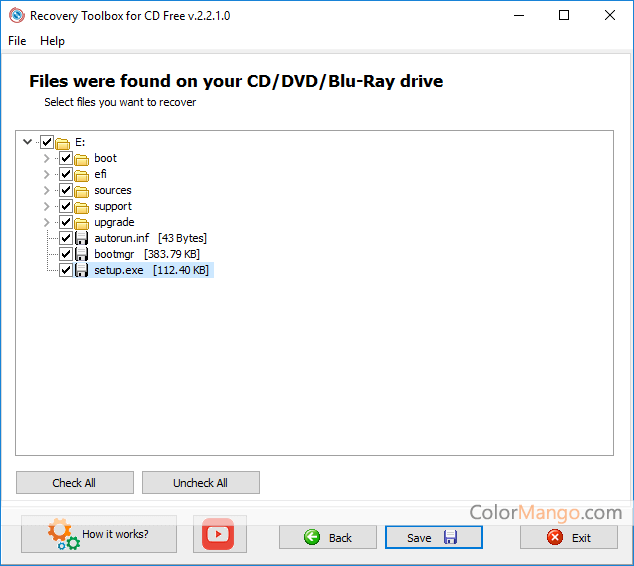Expand the support folder tree node
The width and height of the screenshot is (634, 566).
tap(46, 206)
